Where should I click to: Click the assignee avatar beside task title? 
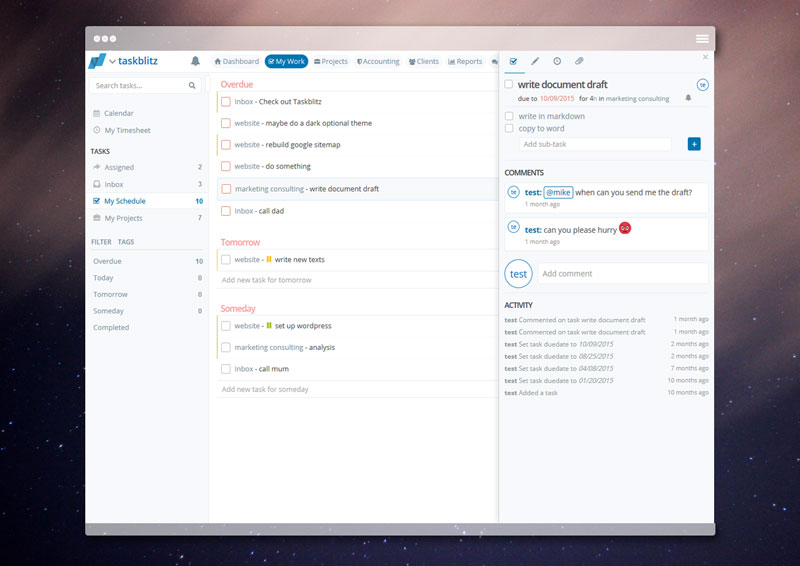[x=703, y=85]
